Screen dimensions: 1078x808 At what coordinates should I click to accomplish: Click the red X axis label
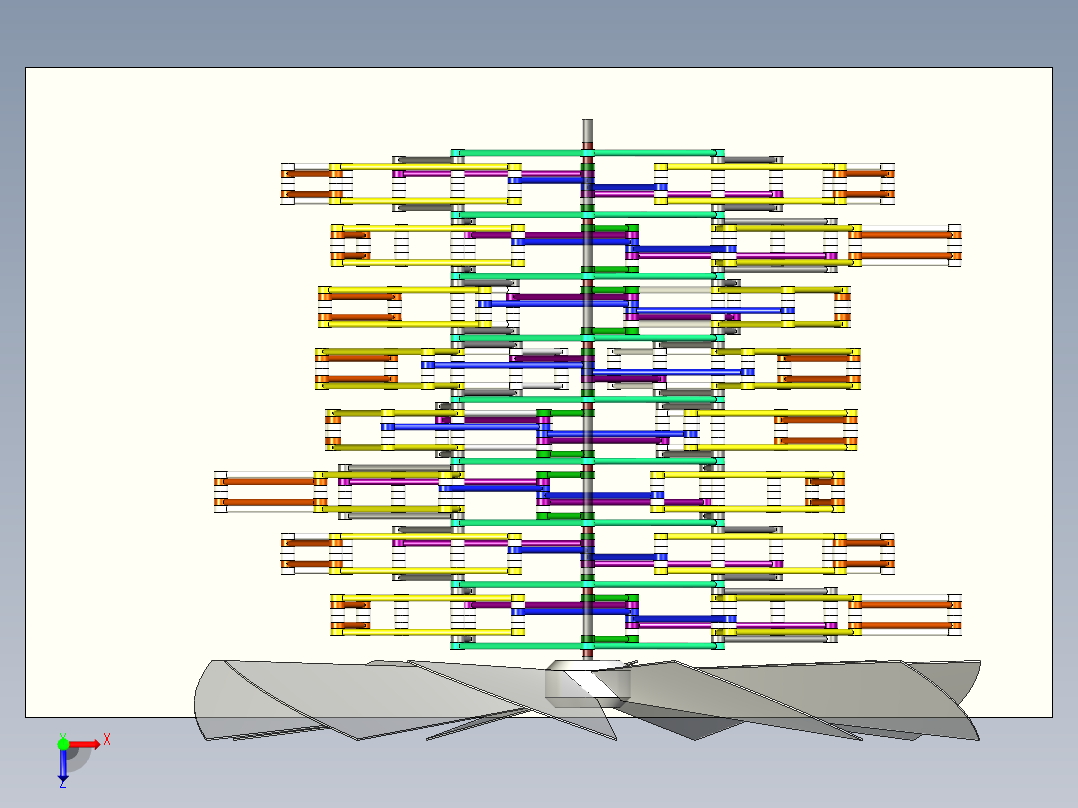click(x=107, y=740)
